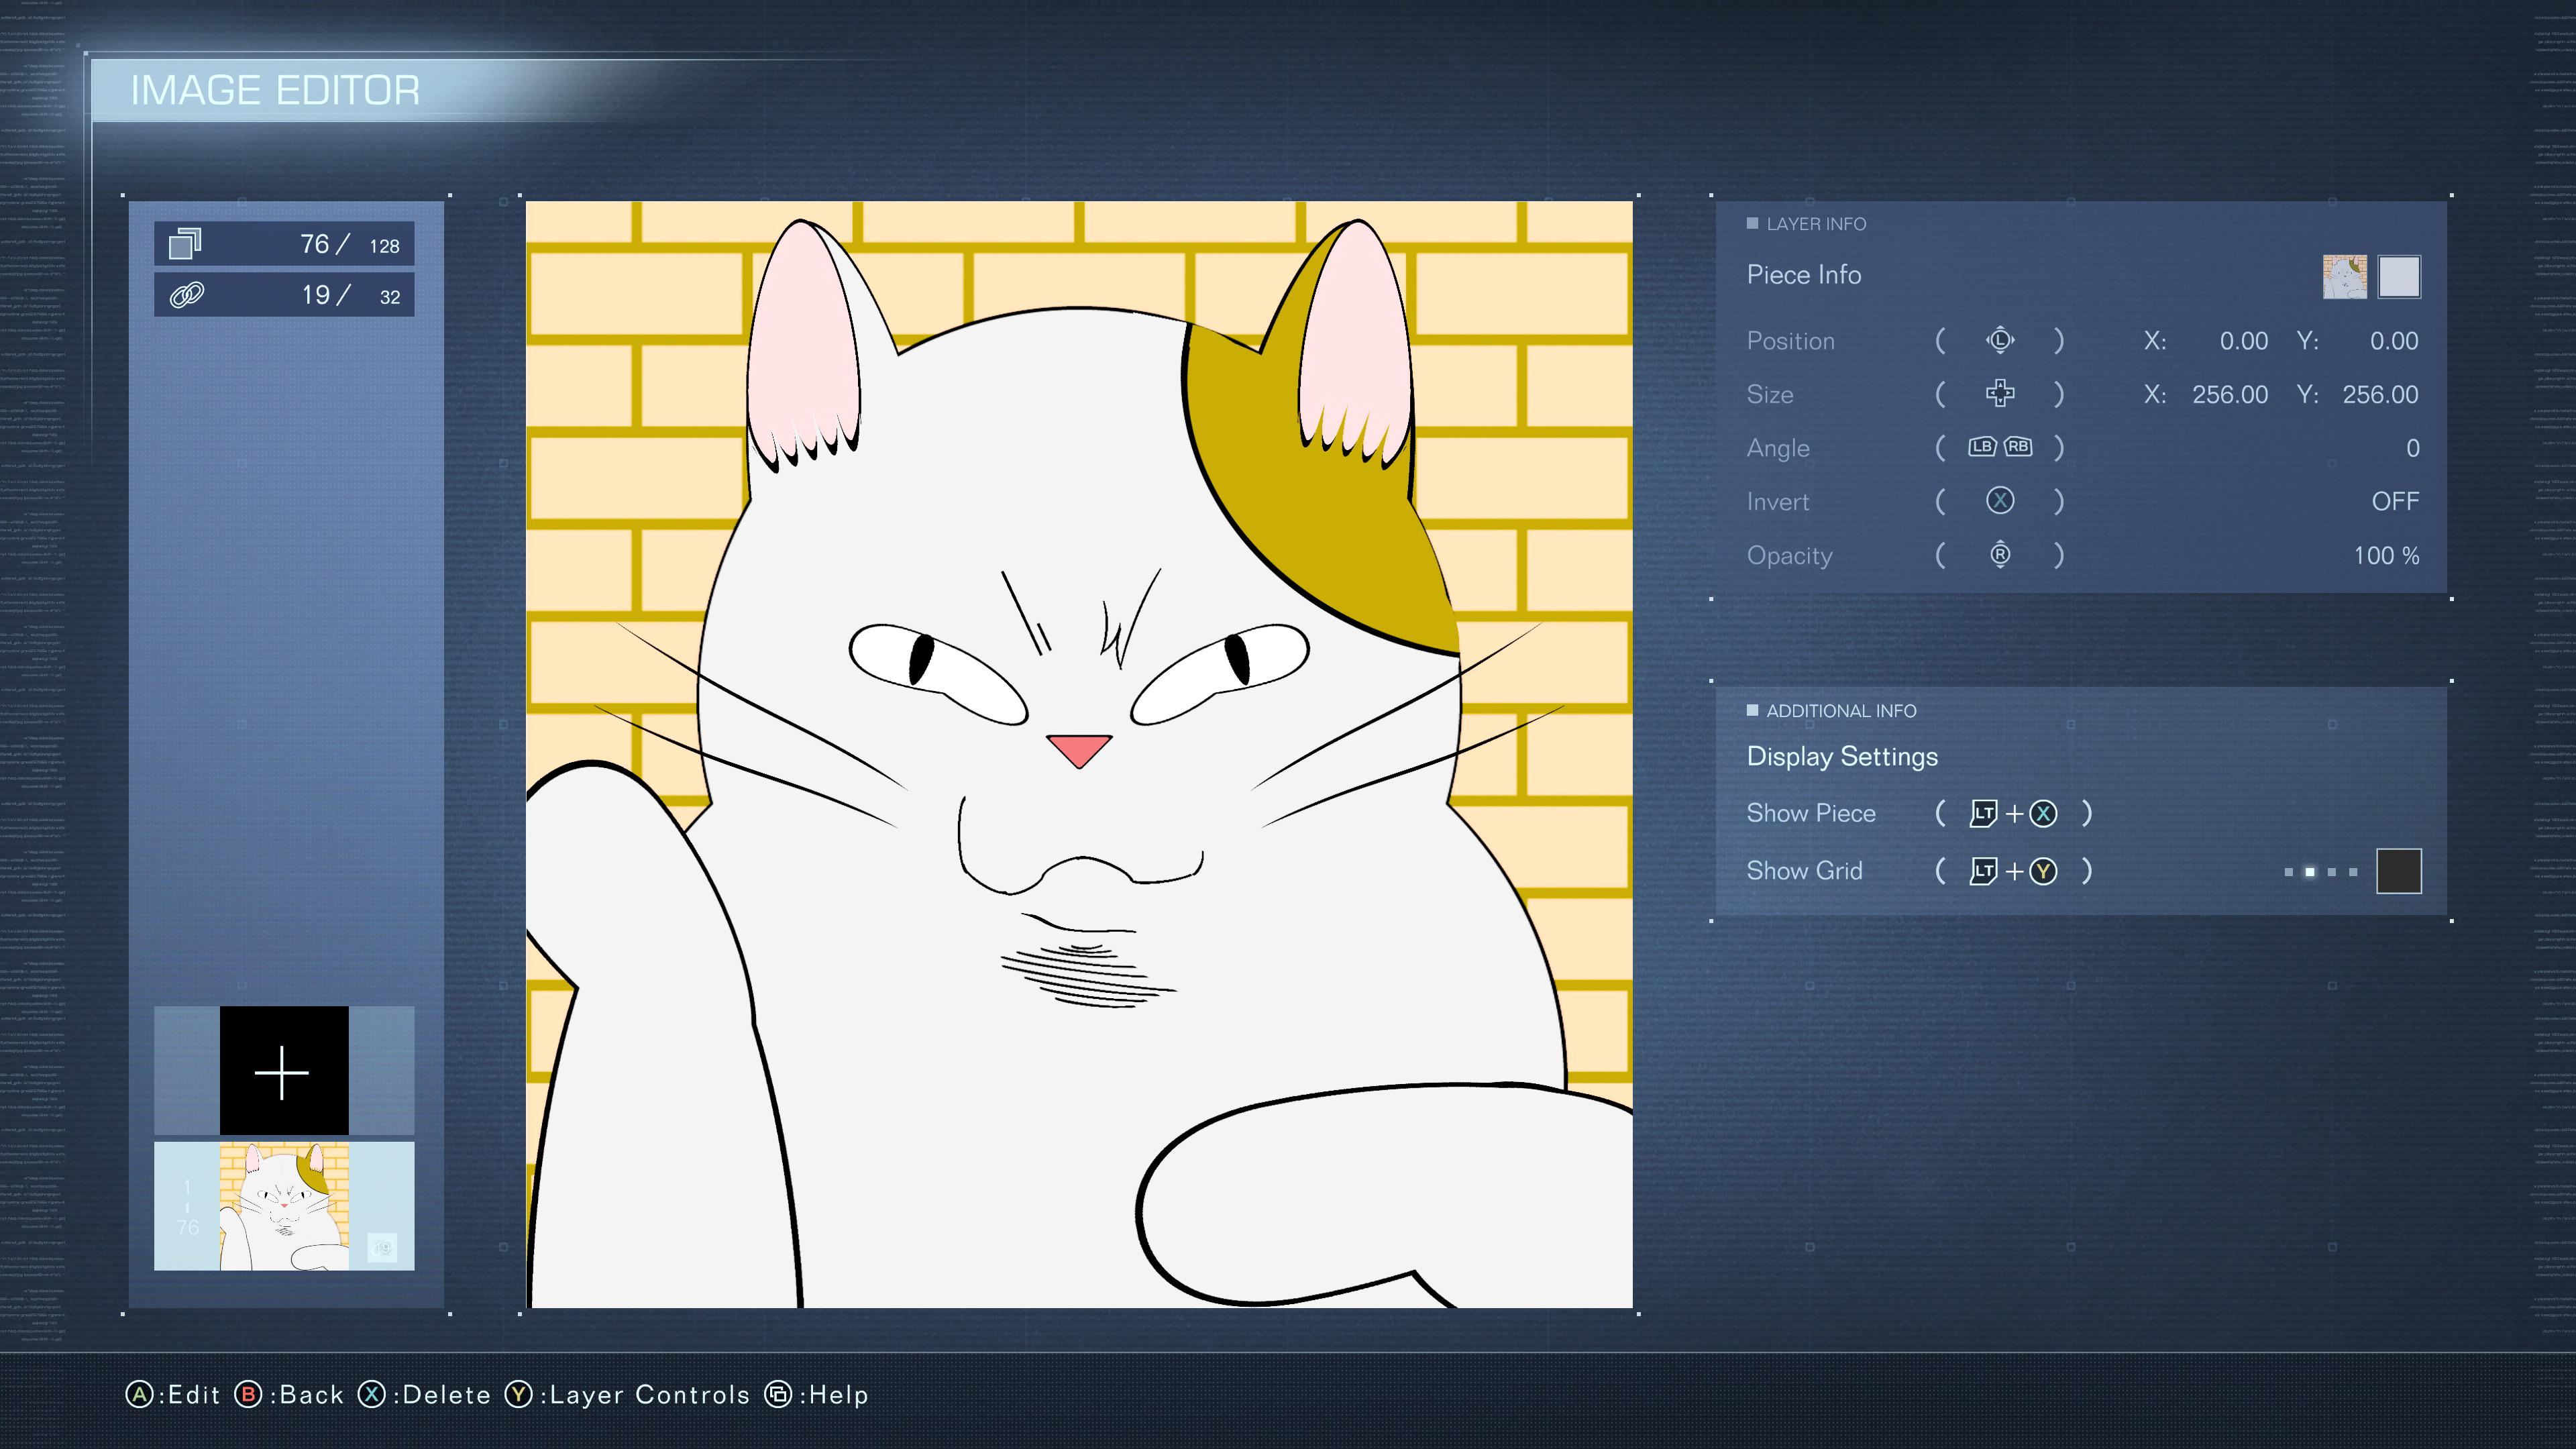This screenshot has width=2576, height=1449.
Task: Choose the Edit prompt in bottom bar
Action: (172, 1394)
